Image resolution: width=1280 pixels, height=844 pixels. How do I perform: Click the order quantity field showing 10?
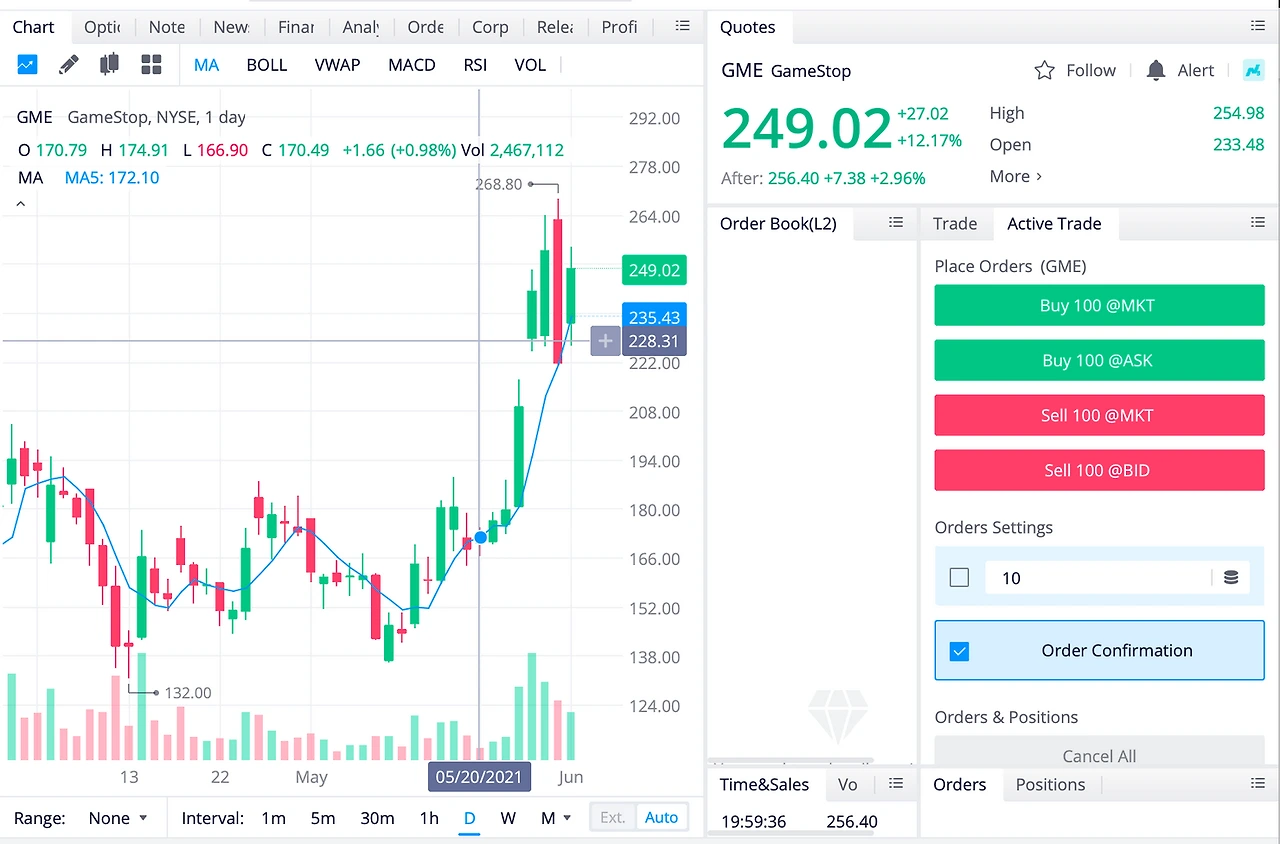point(1098,577)
